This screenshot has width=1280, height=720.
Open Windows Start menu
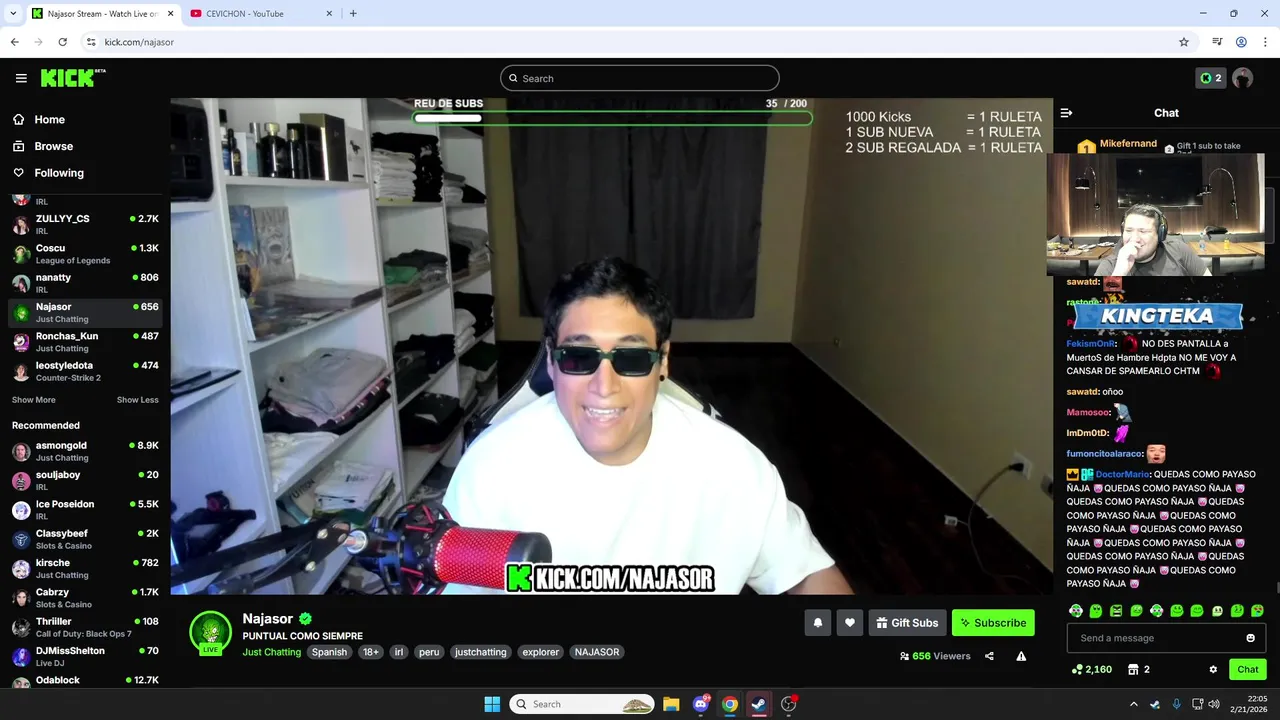click(x=492, y=704)
